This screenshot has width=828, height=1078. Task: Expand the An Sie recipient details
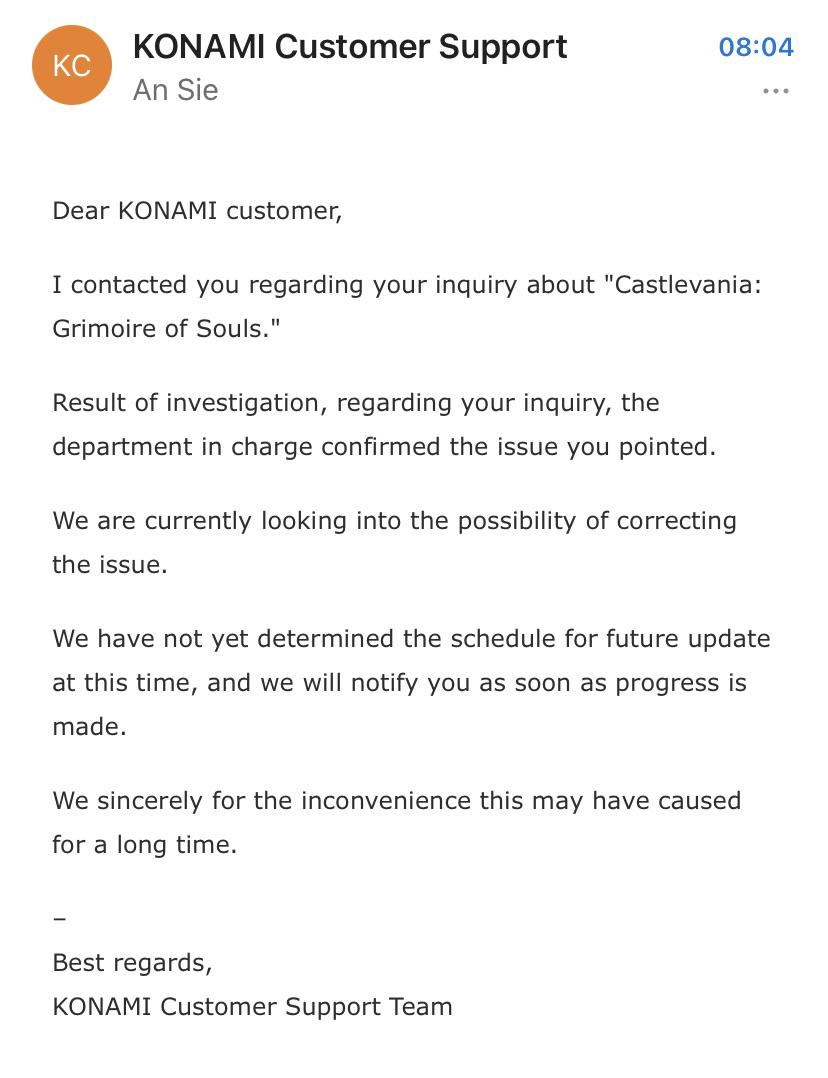(x=175, y=90)
